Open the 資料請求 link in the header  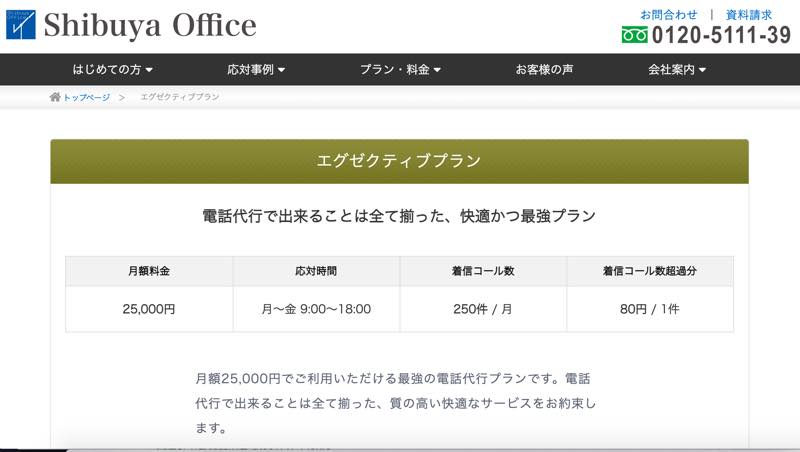tap(748, 14)
